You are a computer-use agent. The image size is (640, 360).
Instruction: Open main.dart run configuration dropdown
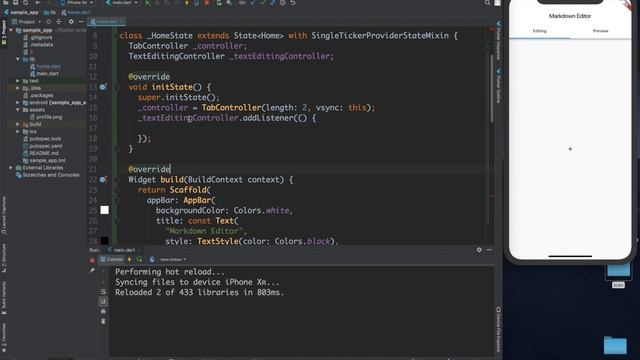tap(122, 3)
